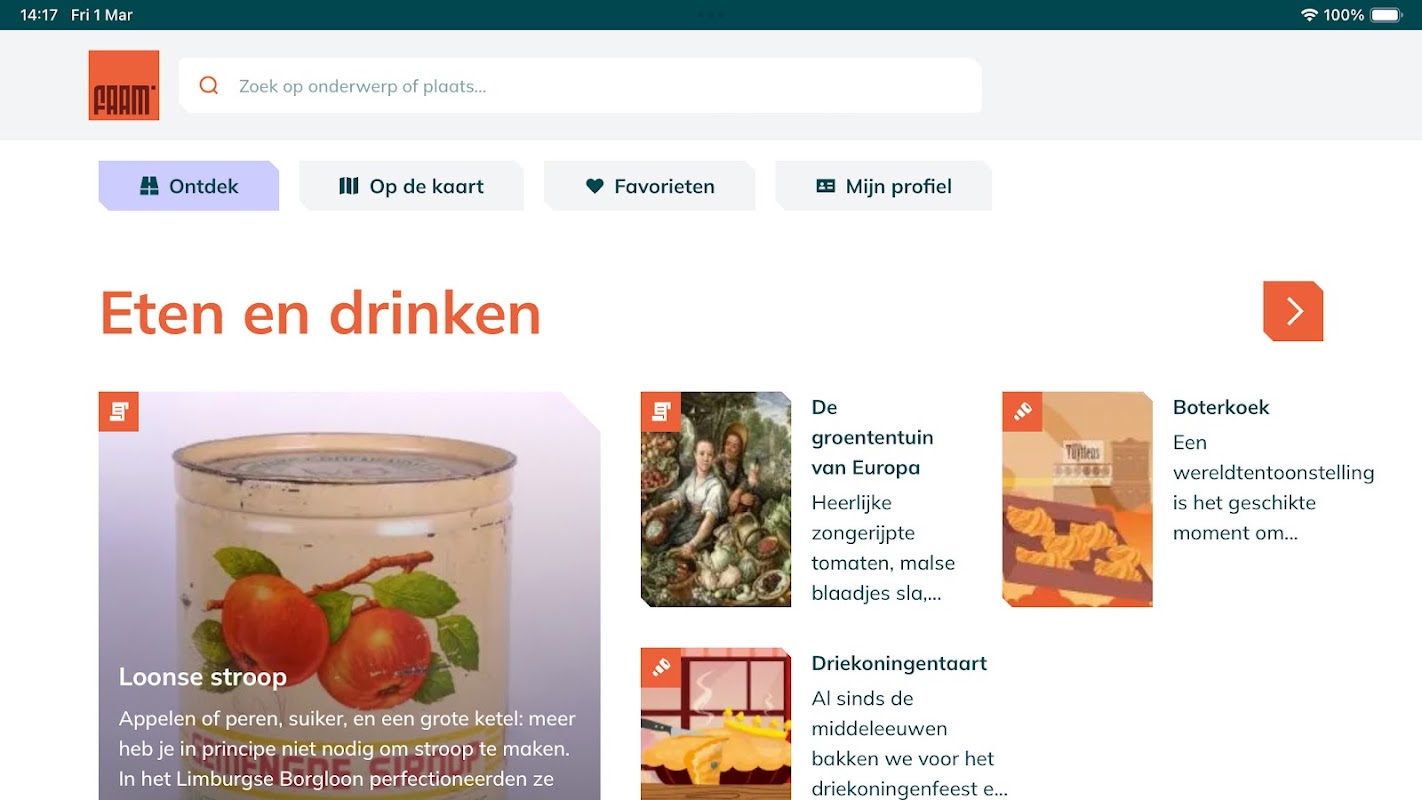Tap the orange next arrow button

point(1293,311)
